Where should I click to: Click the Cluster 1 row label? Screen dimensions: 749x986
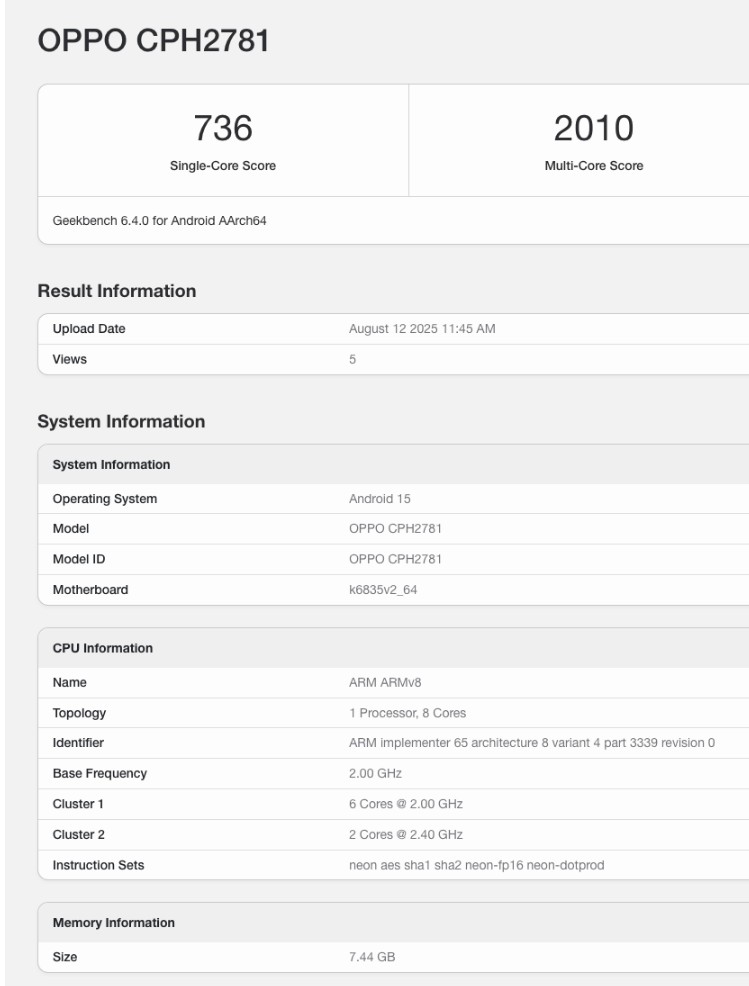[x=78, y=804]
